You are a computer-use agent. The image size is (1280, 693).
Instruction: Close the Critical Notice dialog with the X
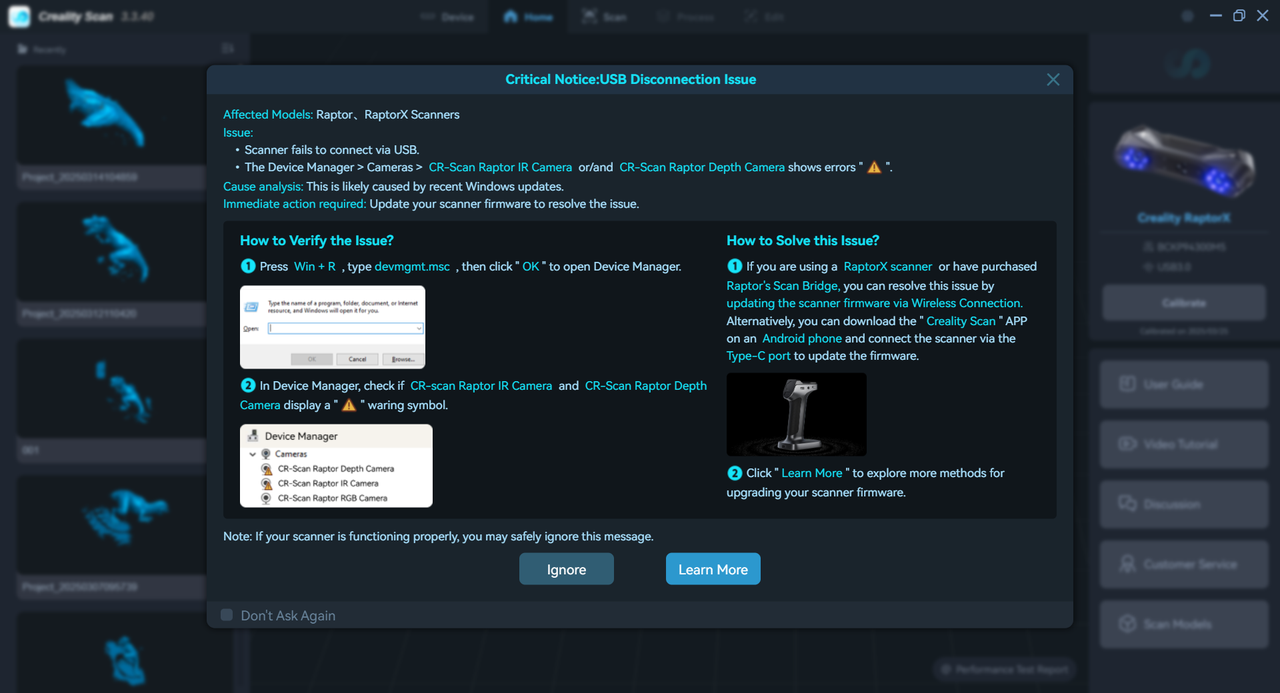coord(1053,80)
